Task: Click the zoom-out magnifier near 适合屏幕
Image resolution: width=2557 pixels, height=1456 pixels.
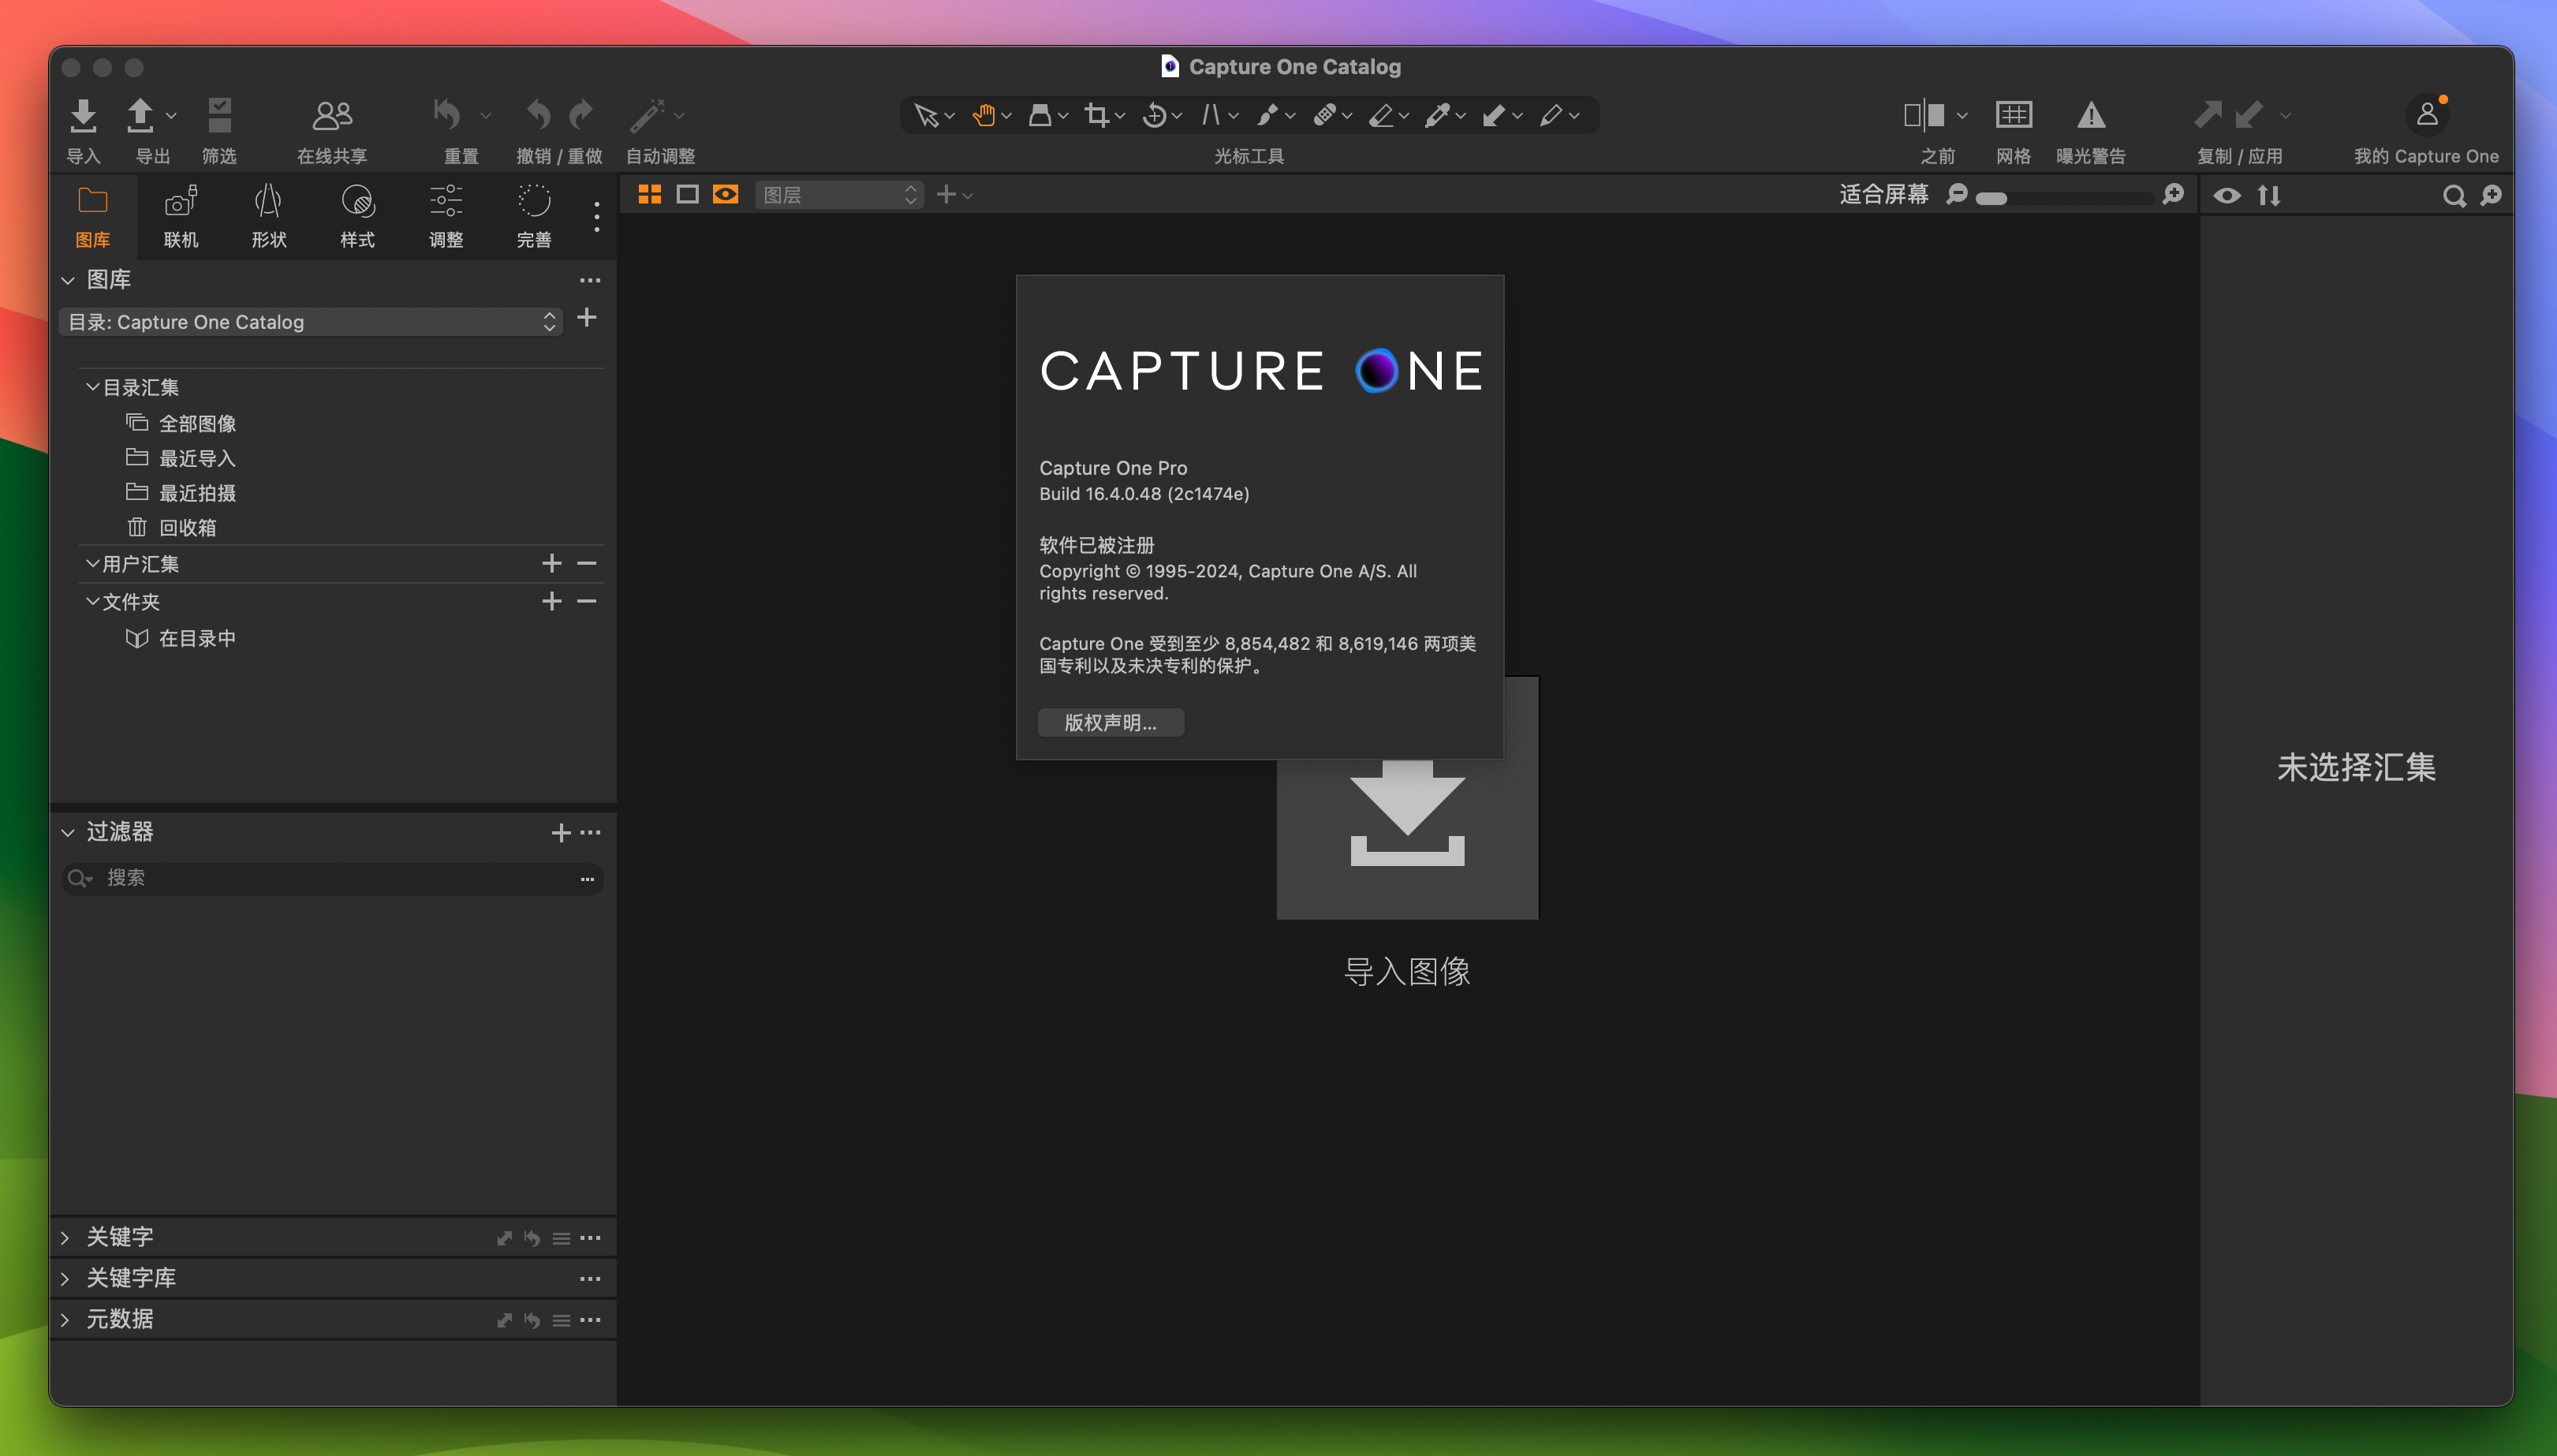Action: coord(1957,194)
